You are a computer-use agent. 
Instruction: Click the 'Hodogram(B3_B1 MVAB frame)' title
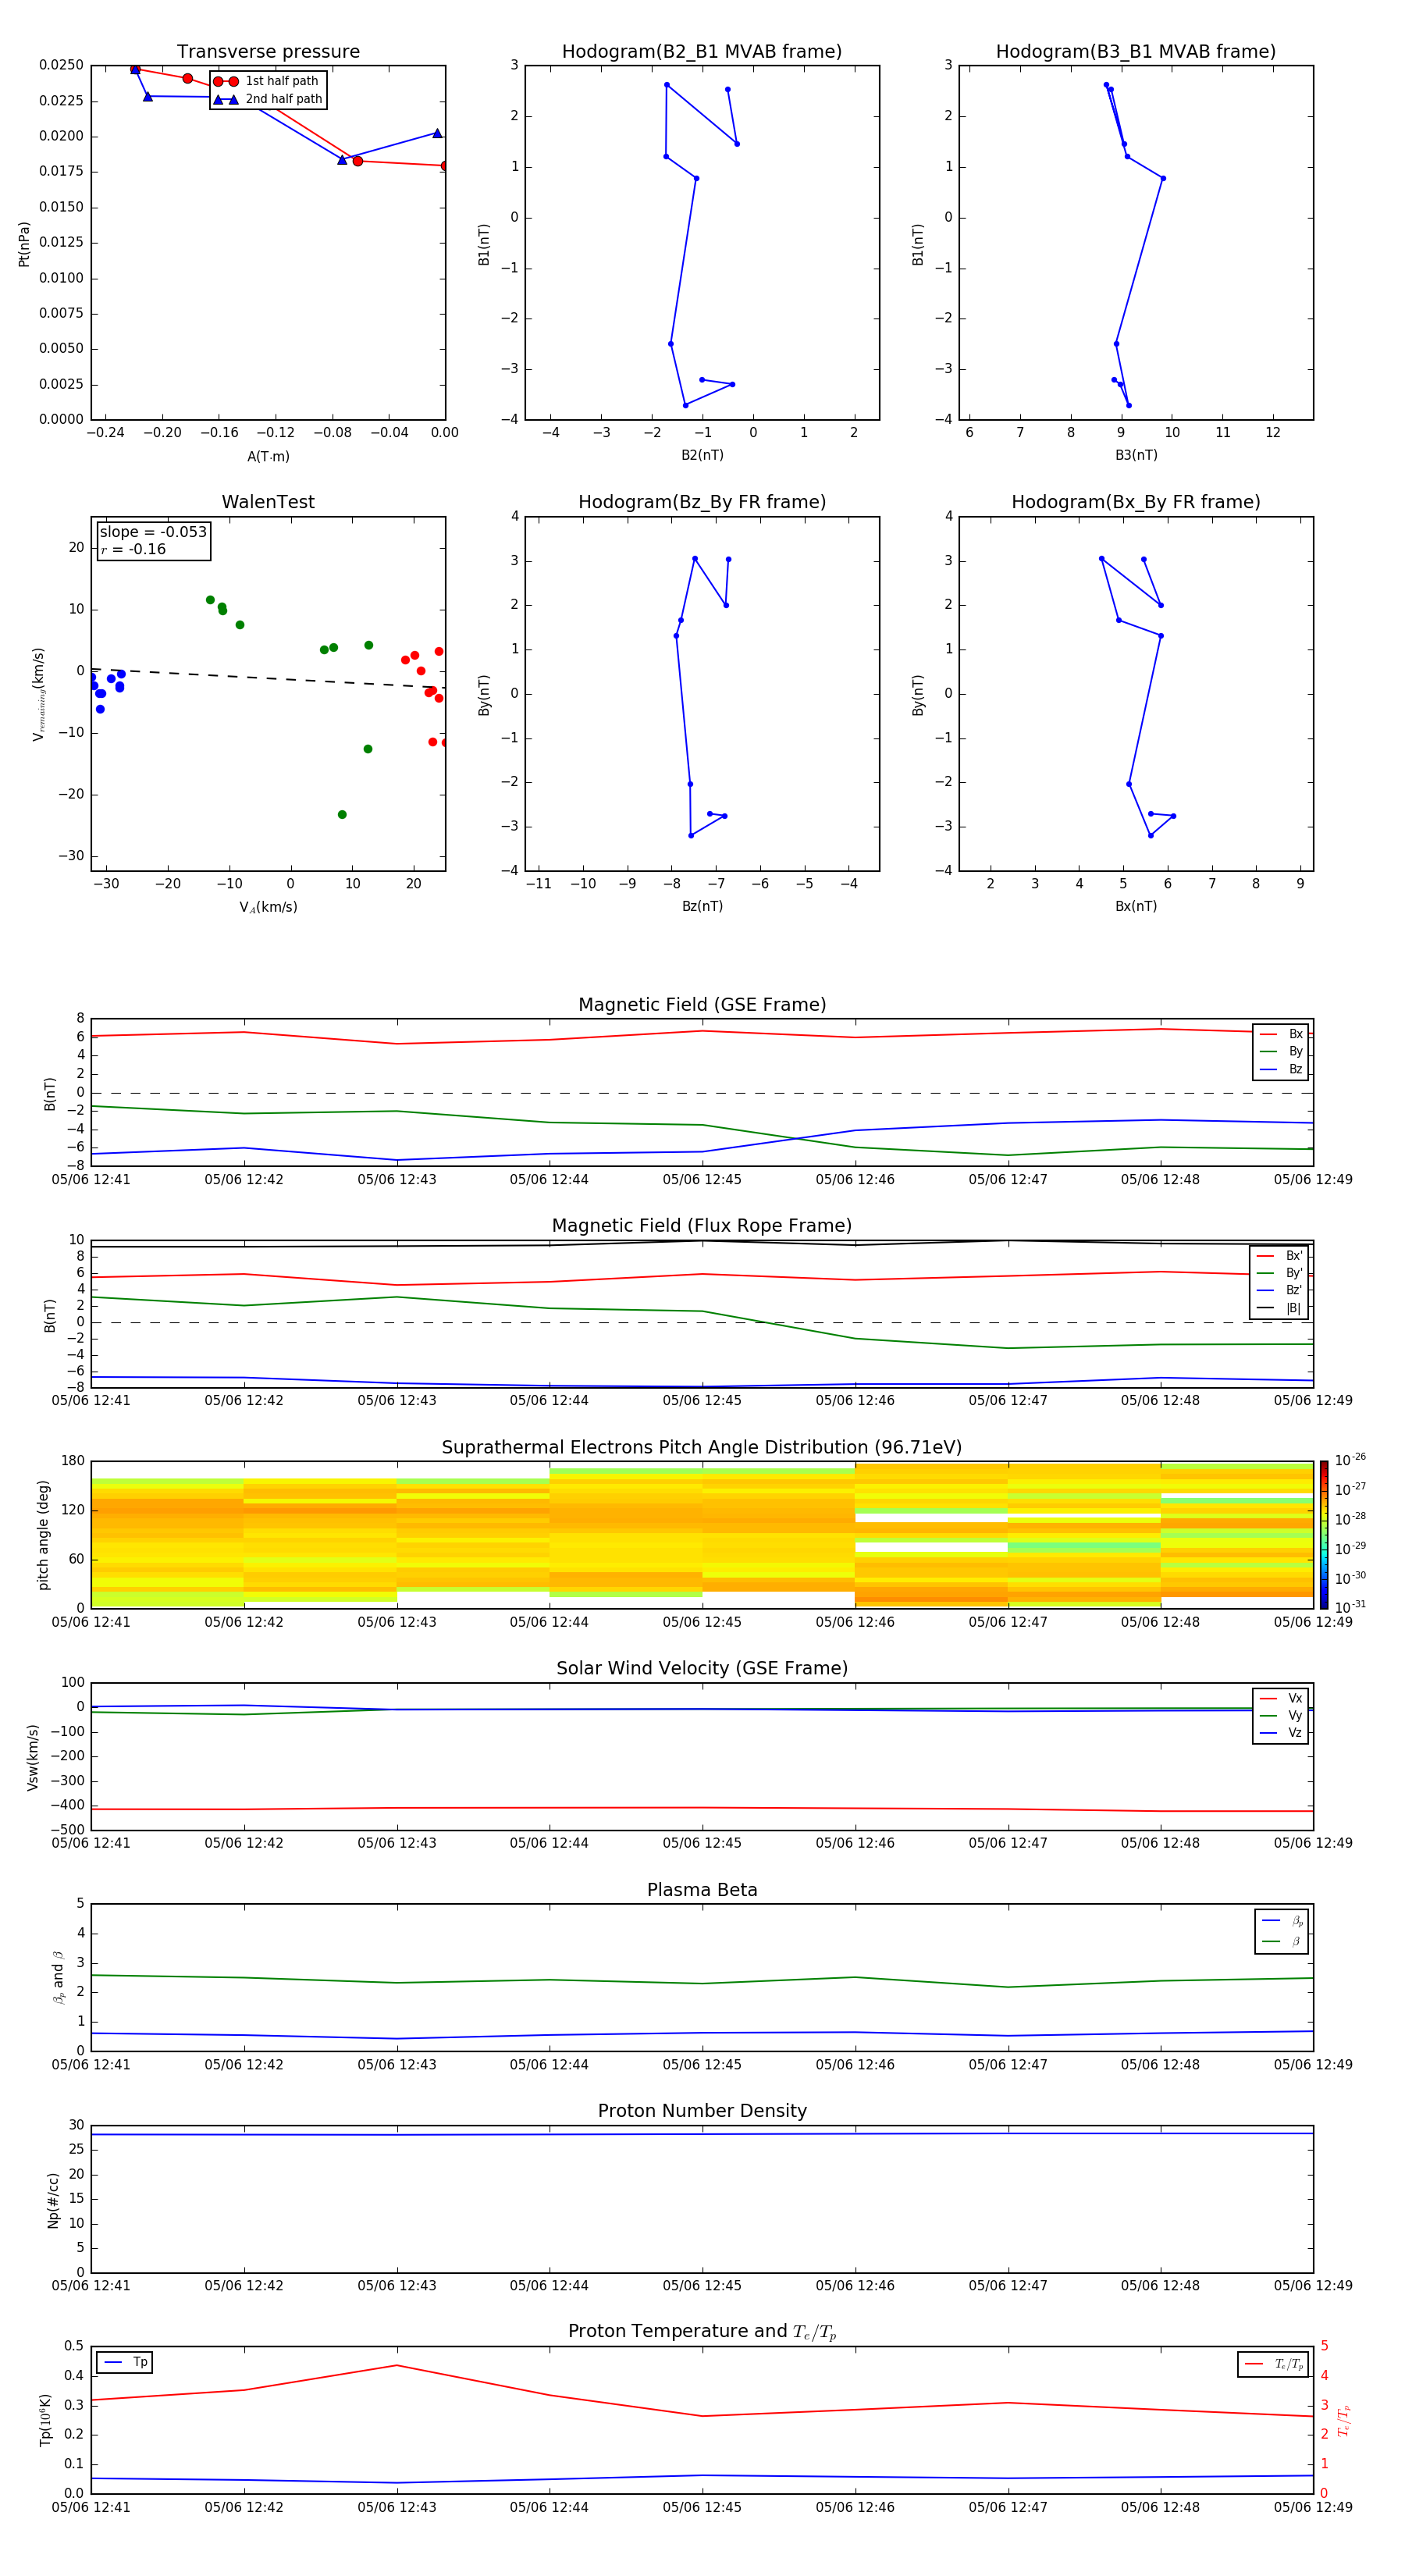coord(1136,52)
